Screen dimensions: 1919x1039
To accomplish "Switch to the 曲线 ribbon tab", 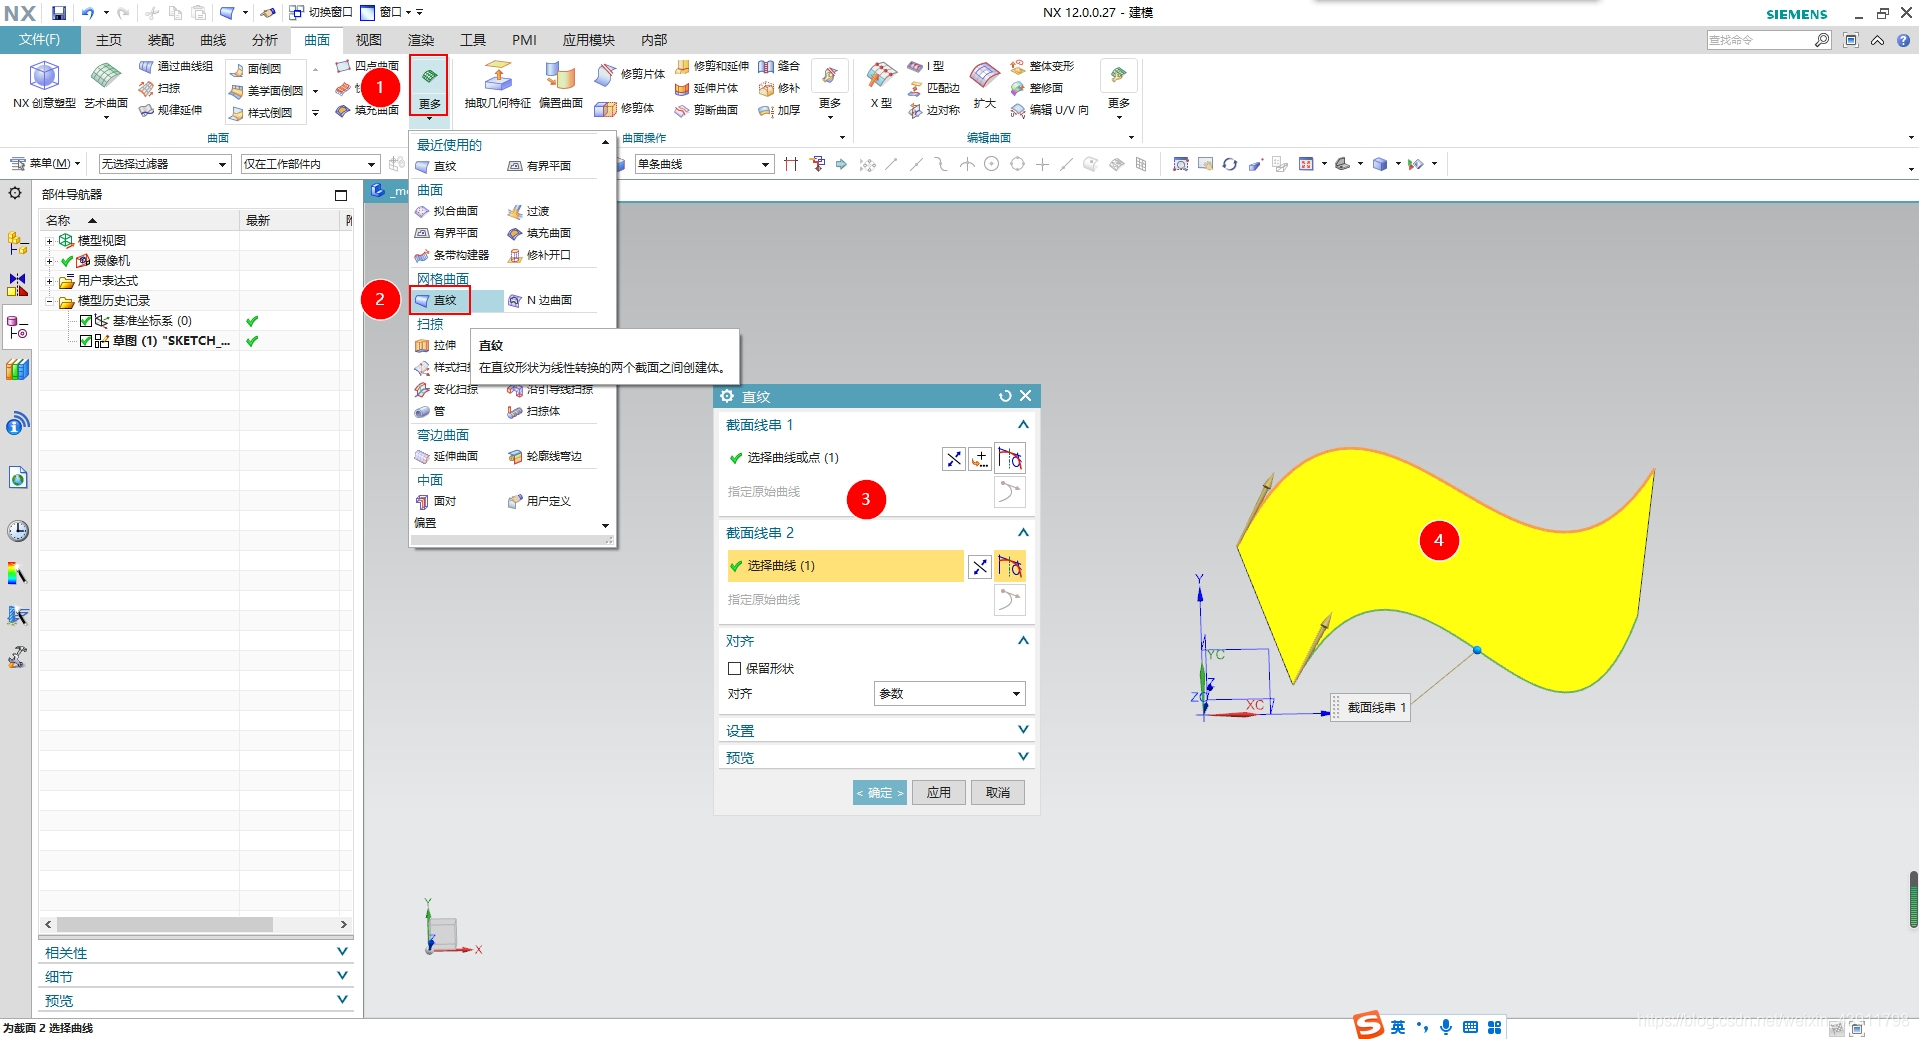I will [x=213, y=40].
